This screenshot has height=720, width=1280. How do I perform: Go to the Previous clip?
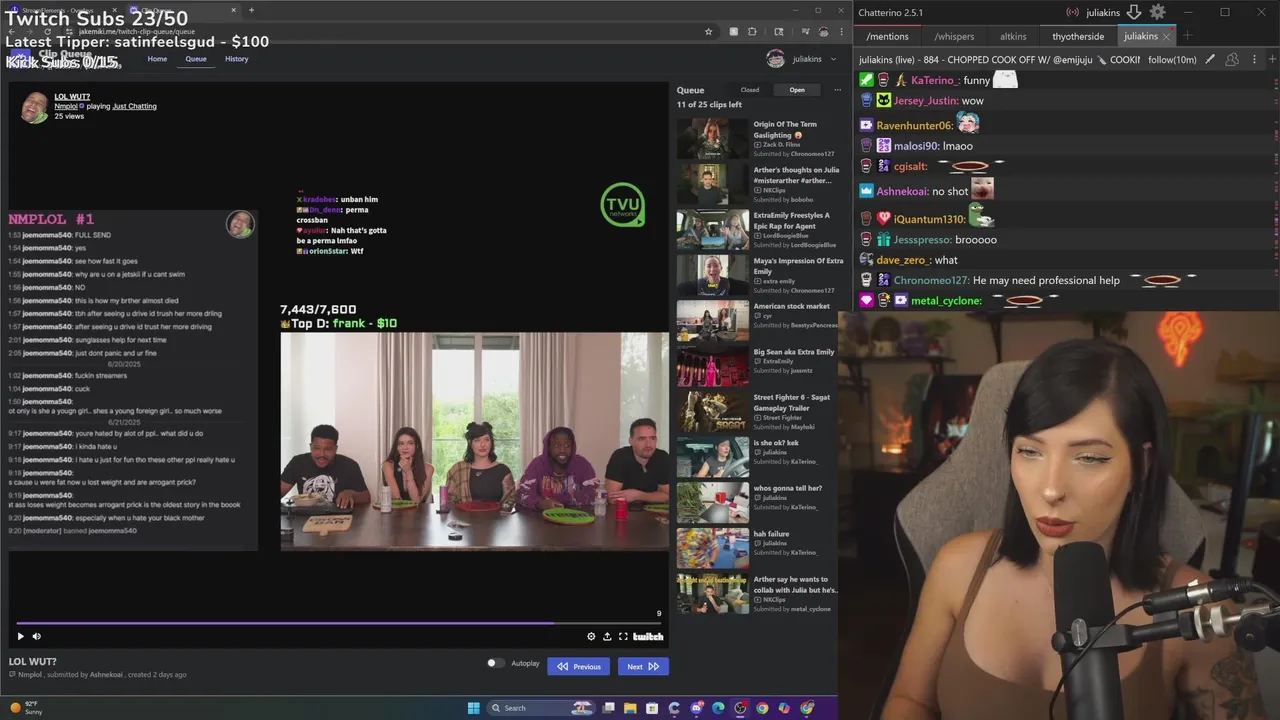[578, 666]
